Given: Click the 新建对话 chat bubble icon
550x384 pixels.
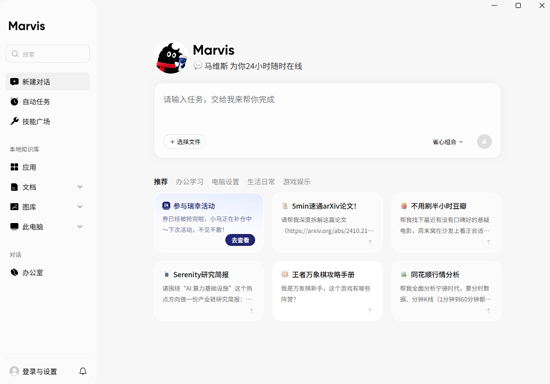Looking at the screenshot, I should pos(14,82).
